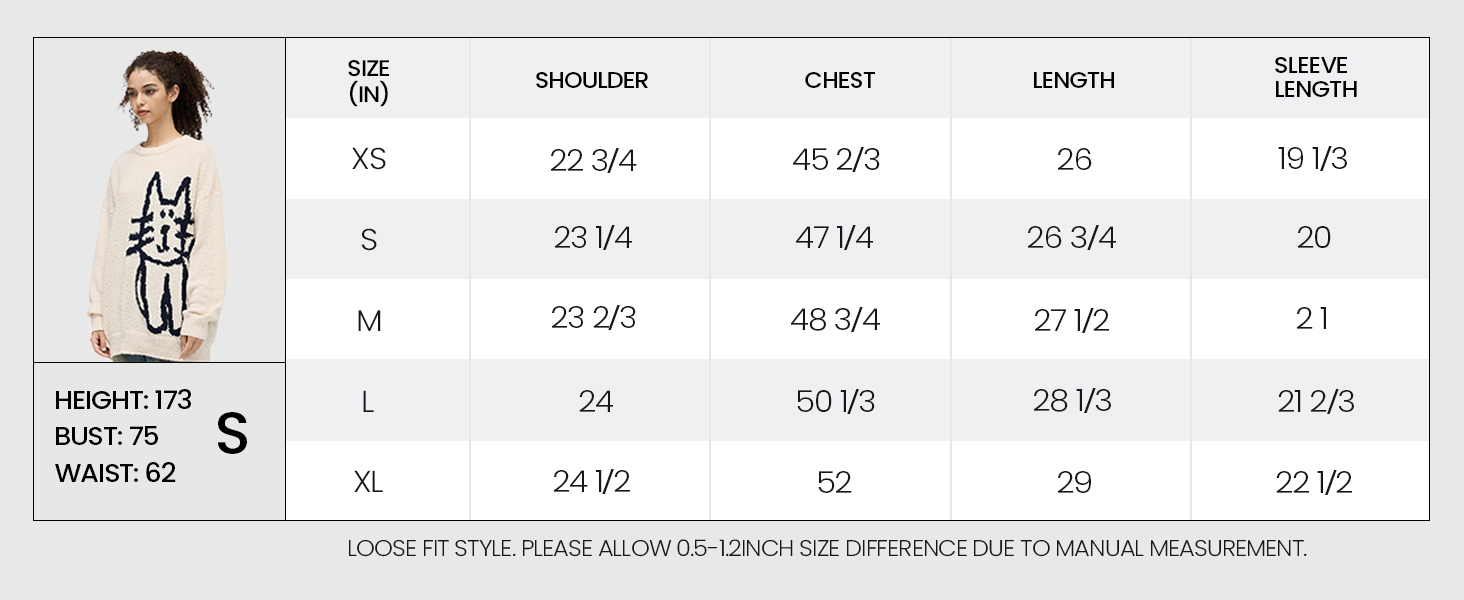1464x600 pixels.
Task: Click the XL chest value 52
Action: 833,482
